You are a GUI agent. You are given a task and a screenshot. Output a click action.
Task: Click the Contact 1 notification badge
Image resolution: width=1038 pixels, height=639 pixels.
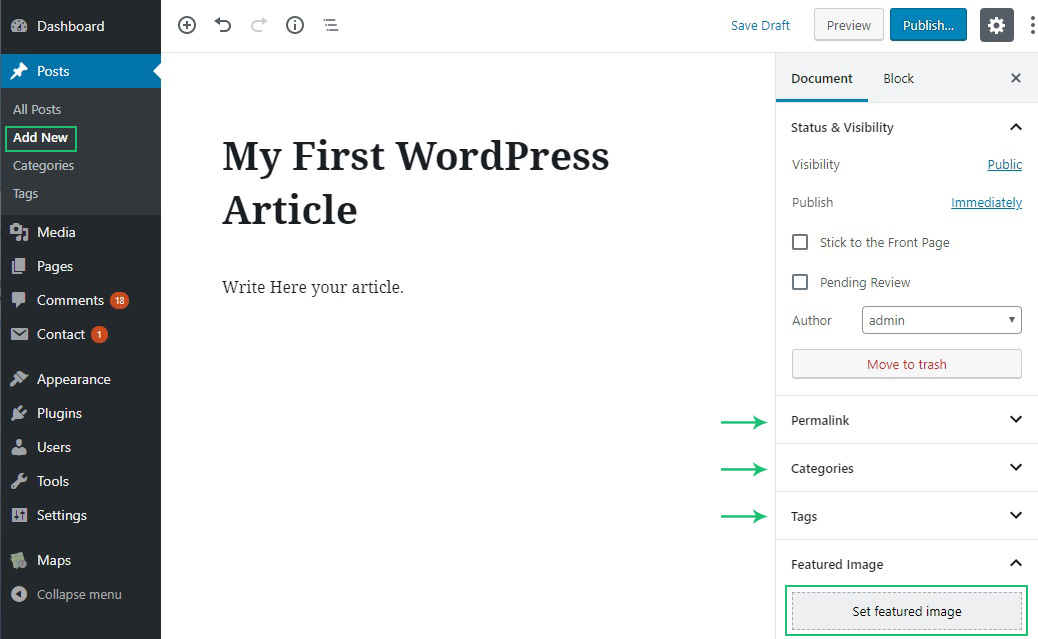tap(99, 334)
